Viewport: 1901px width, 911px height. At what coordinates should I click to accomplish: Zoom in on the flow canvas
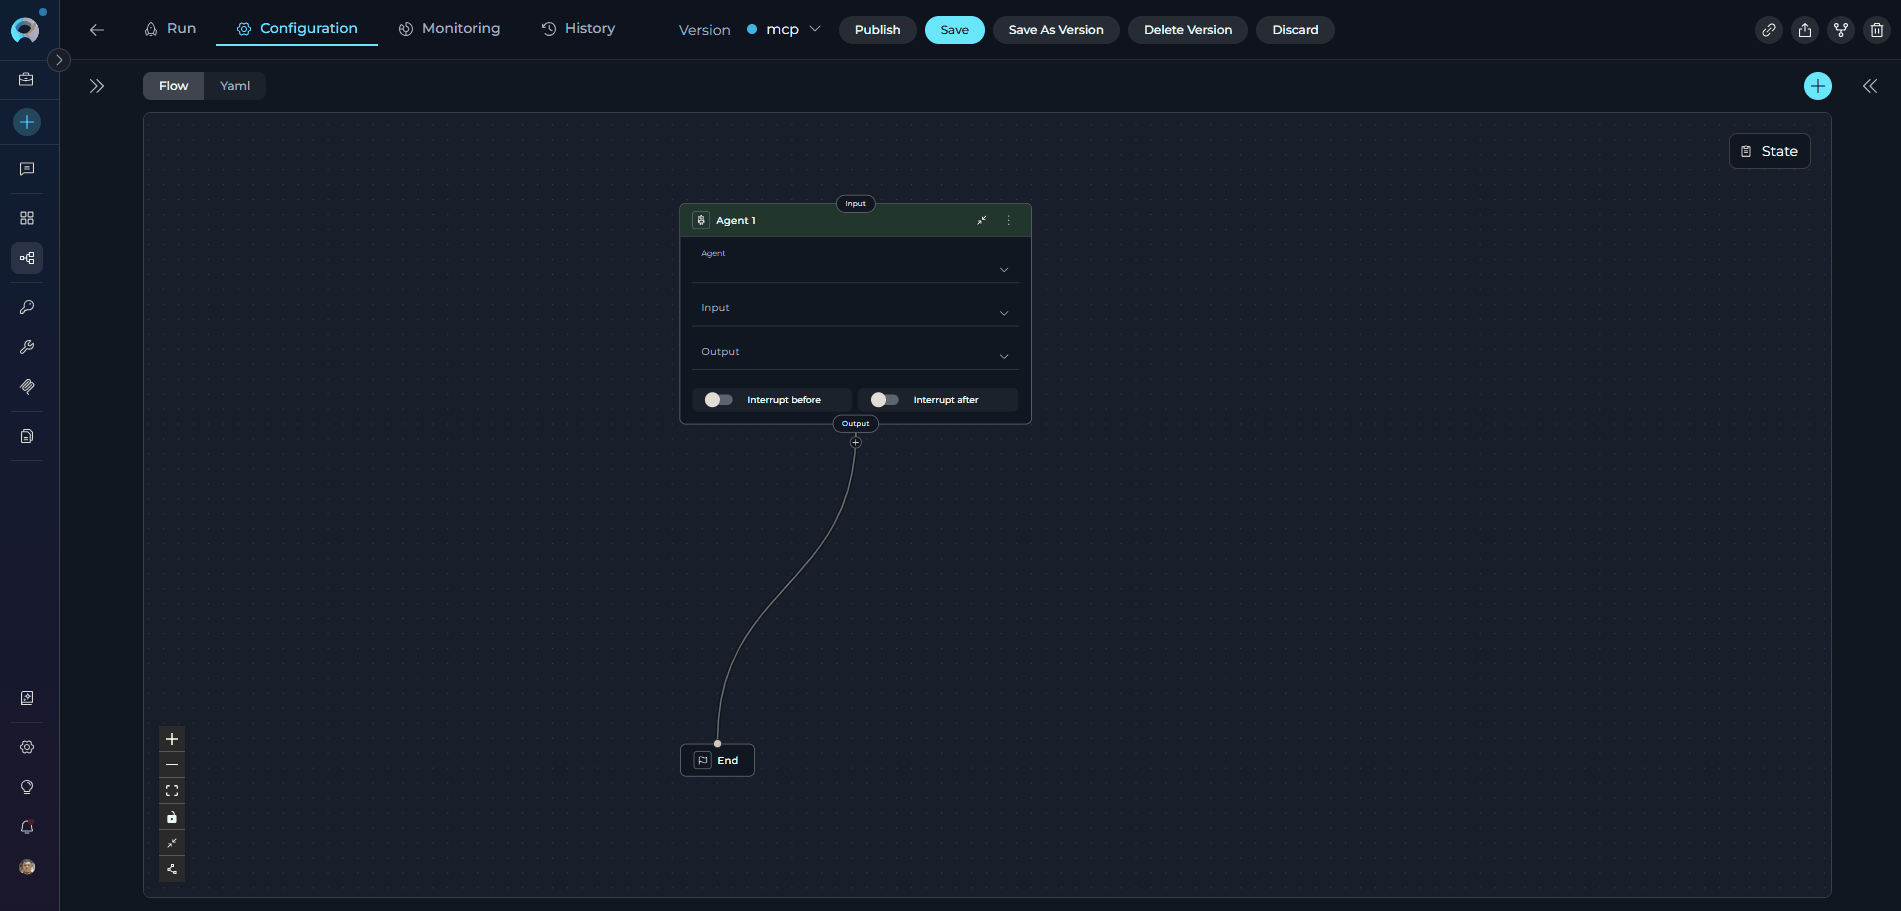coord(171,739)
